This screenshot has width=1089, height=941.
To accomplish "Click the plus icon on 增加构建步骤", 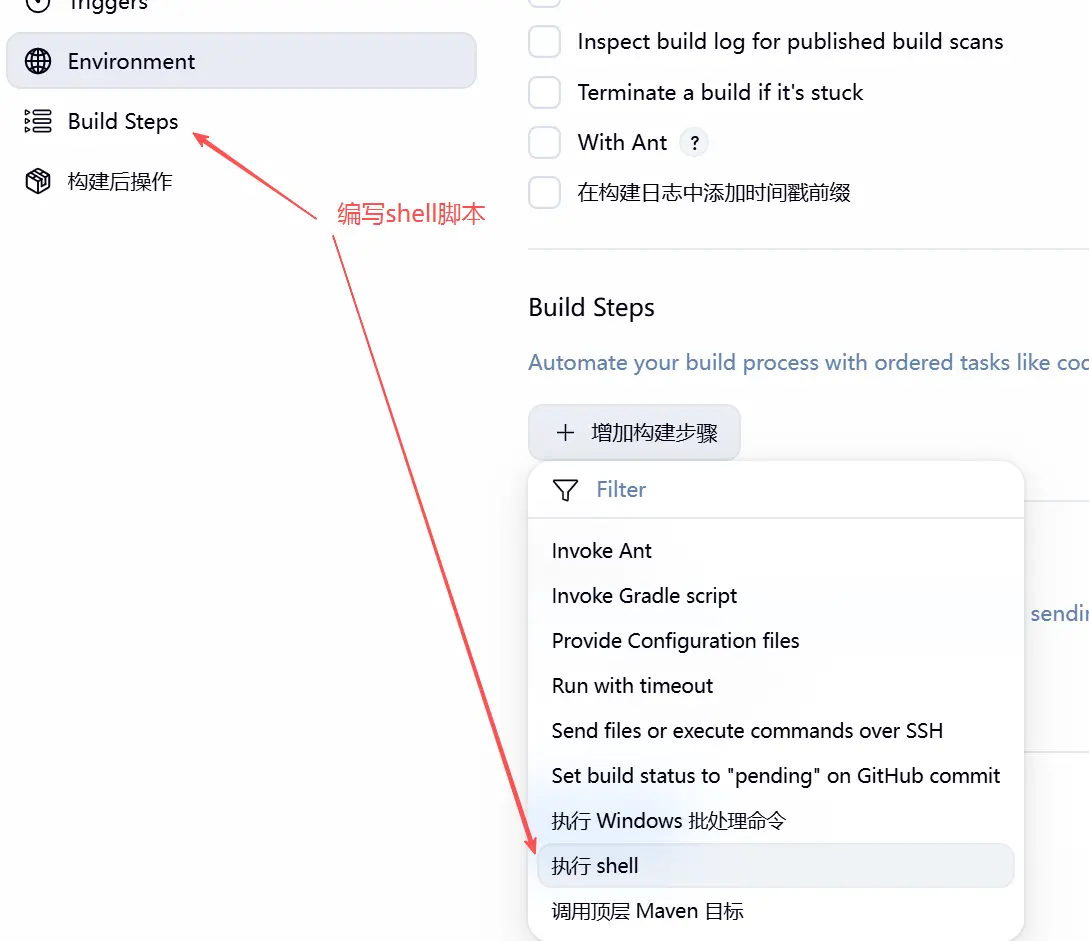I will (x=566, y=433).
